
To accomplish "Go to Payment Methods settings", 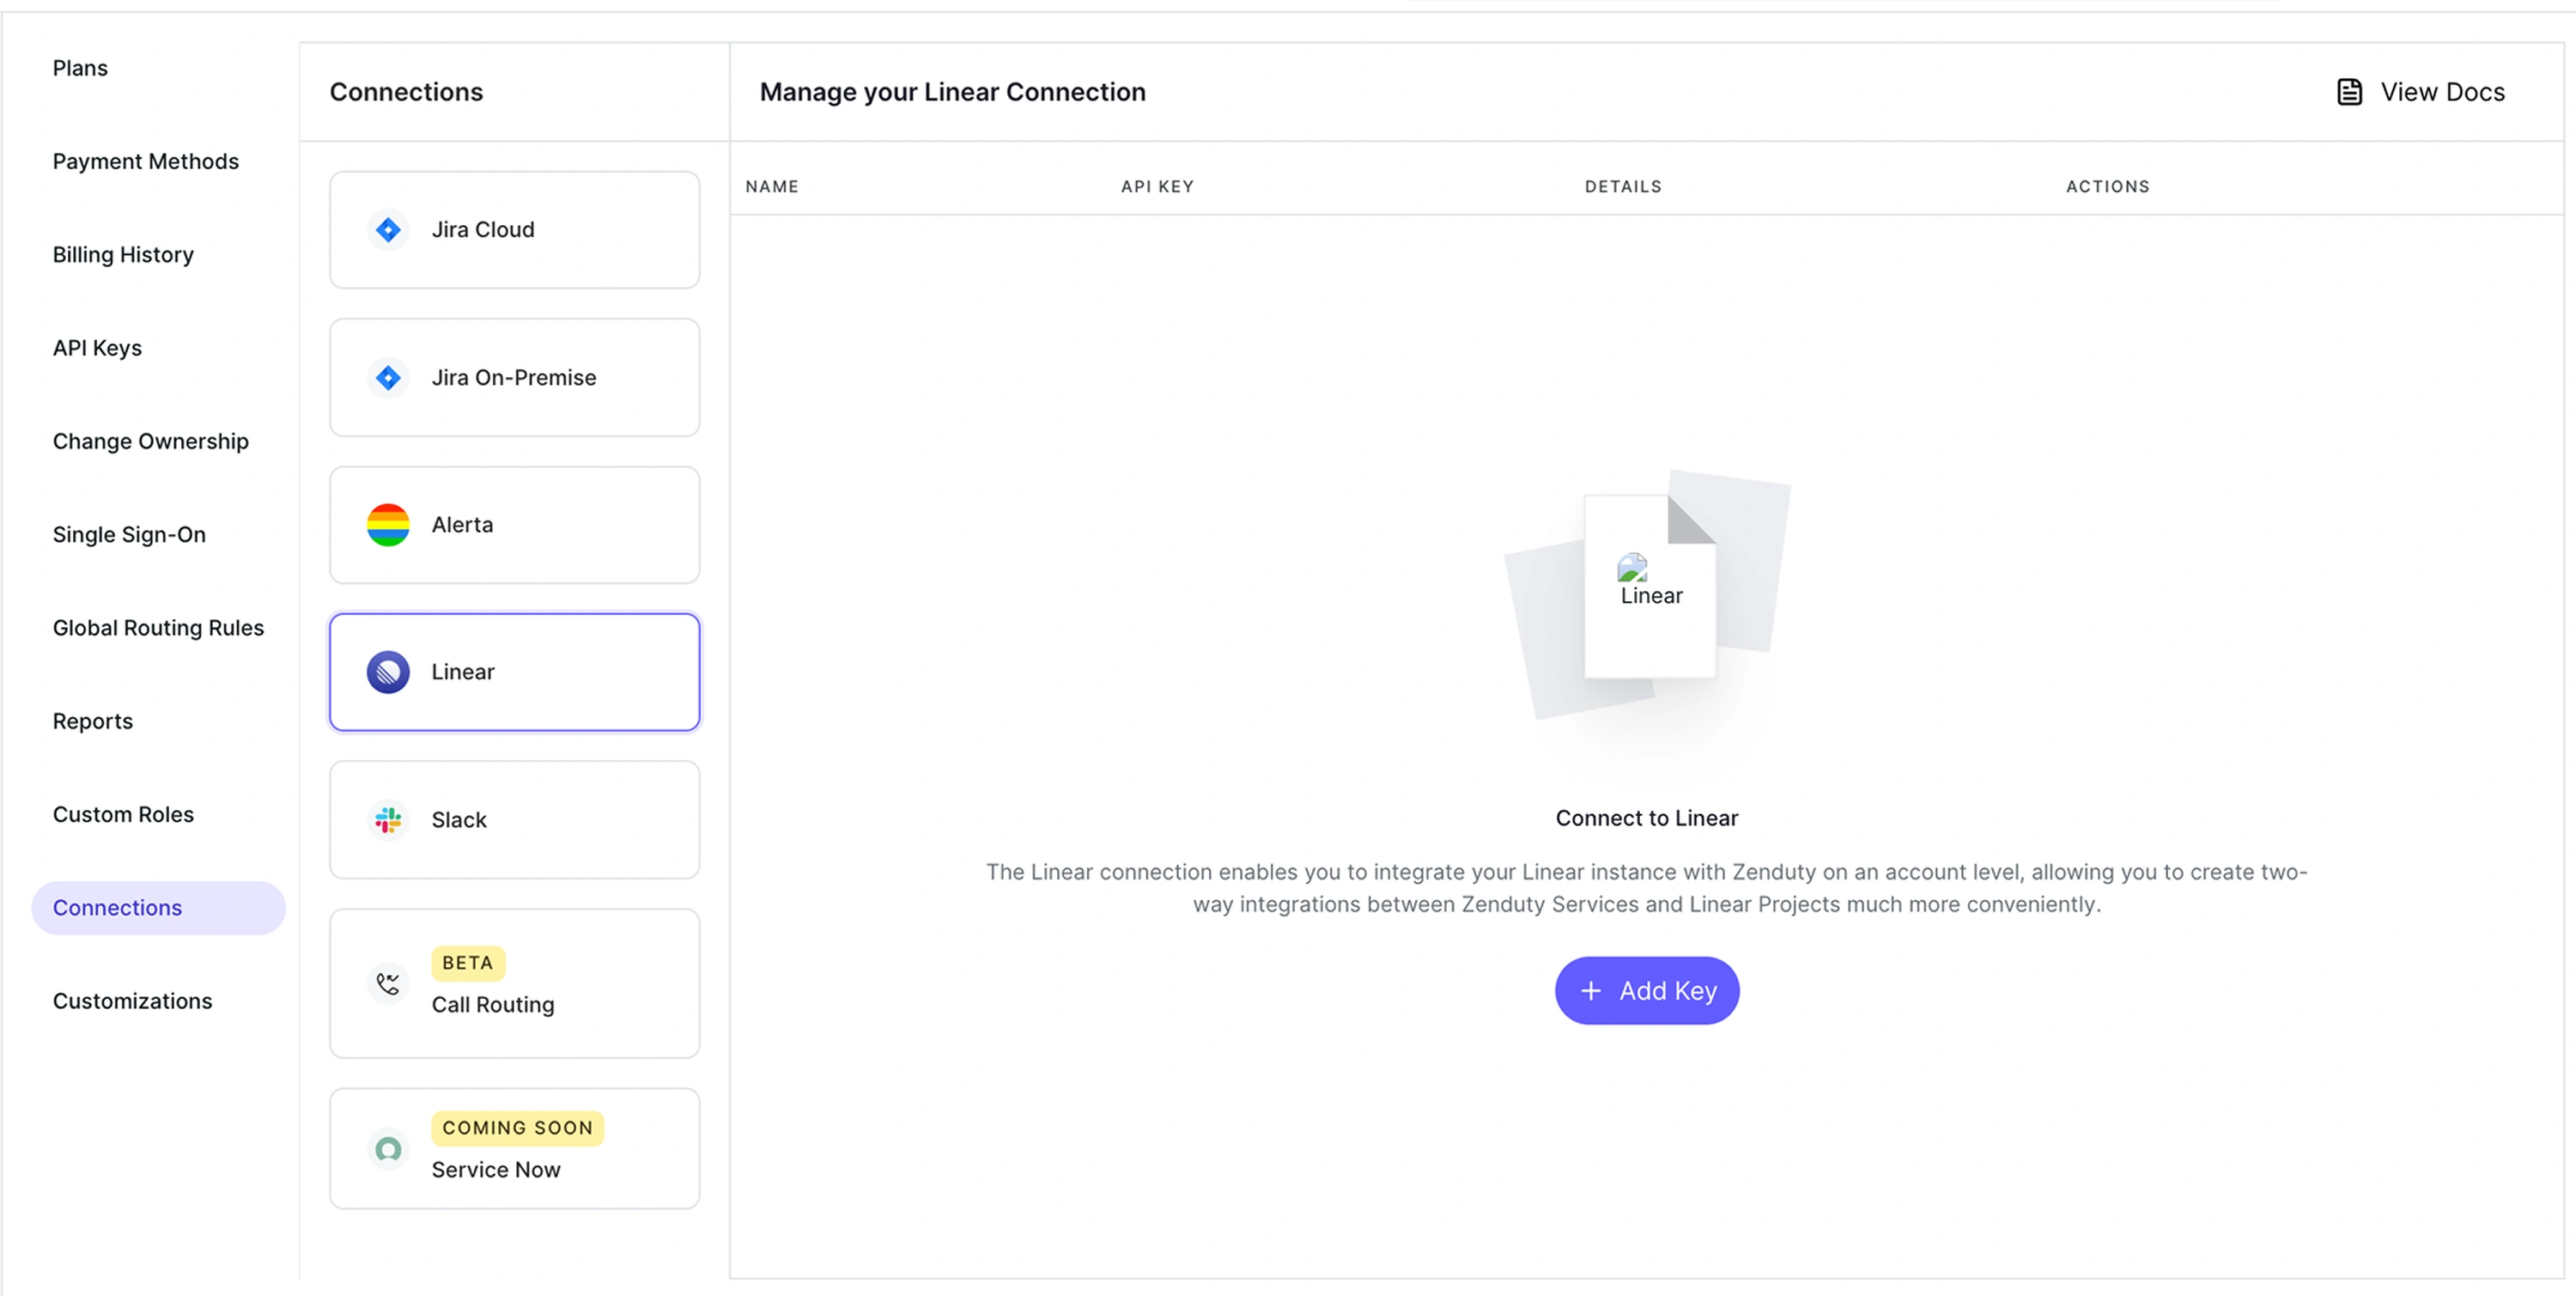I will coord(146,161).
